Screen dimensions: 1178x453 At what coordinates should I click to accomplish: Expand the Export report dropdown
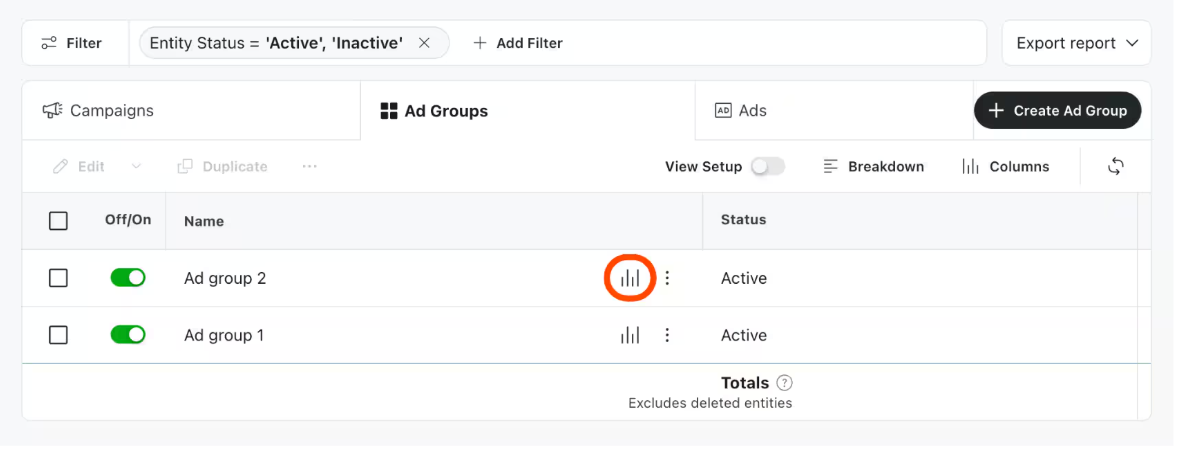click(x=1076, y=43)
